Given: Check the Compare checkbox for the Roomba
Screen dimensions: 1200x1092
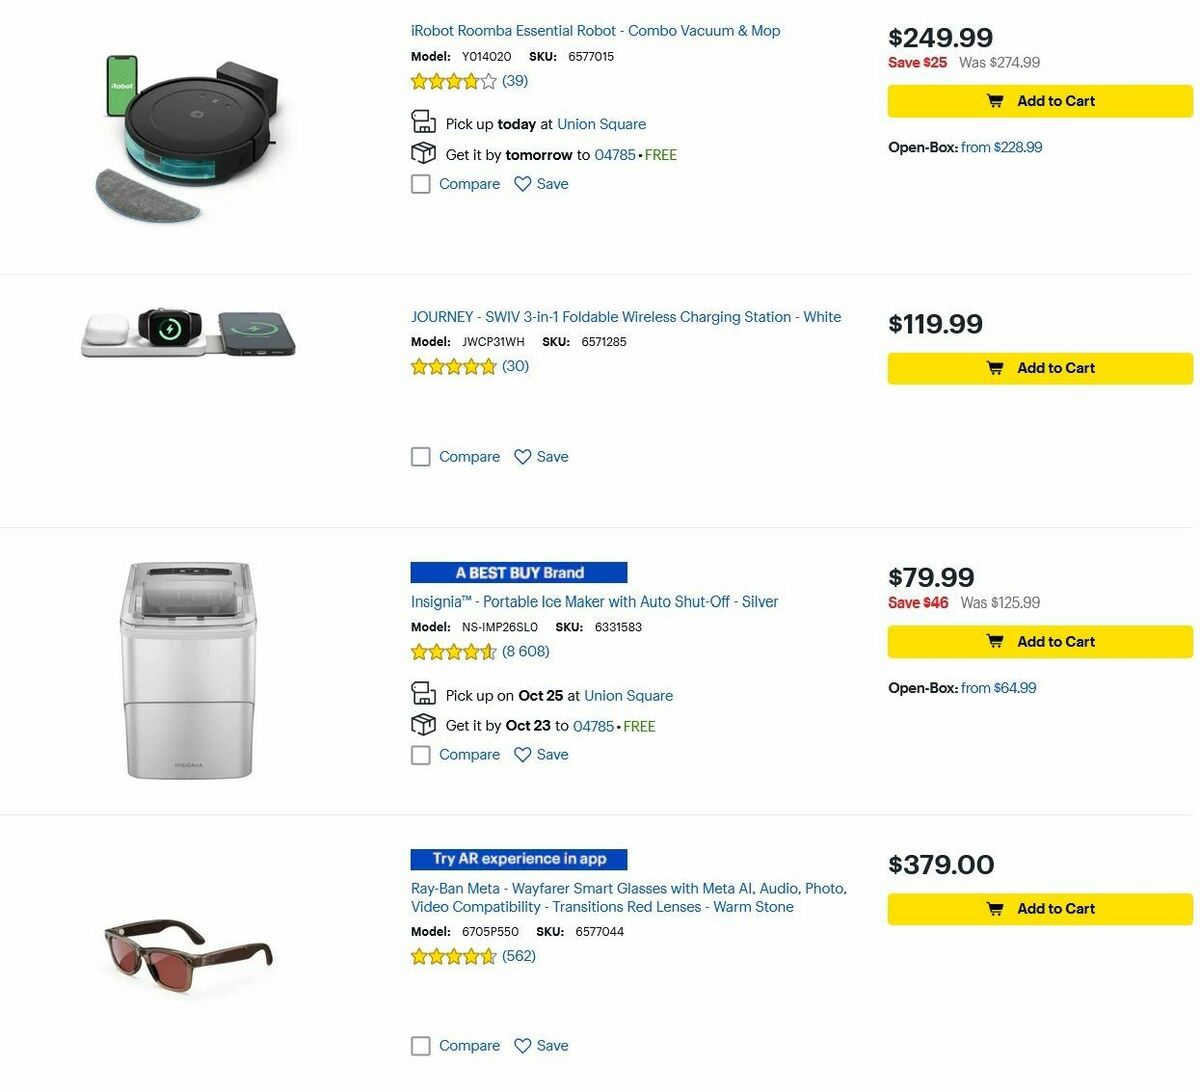Looking at the screenshot, I should [420, 184].
